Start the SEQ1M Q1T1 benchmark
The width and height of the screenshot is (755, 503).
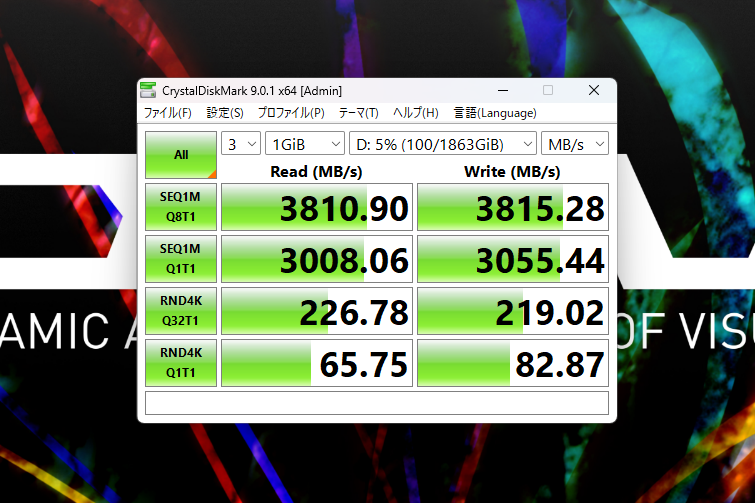181,259
